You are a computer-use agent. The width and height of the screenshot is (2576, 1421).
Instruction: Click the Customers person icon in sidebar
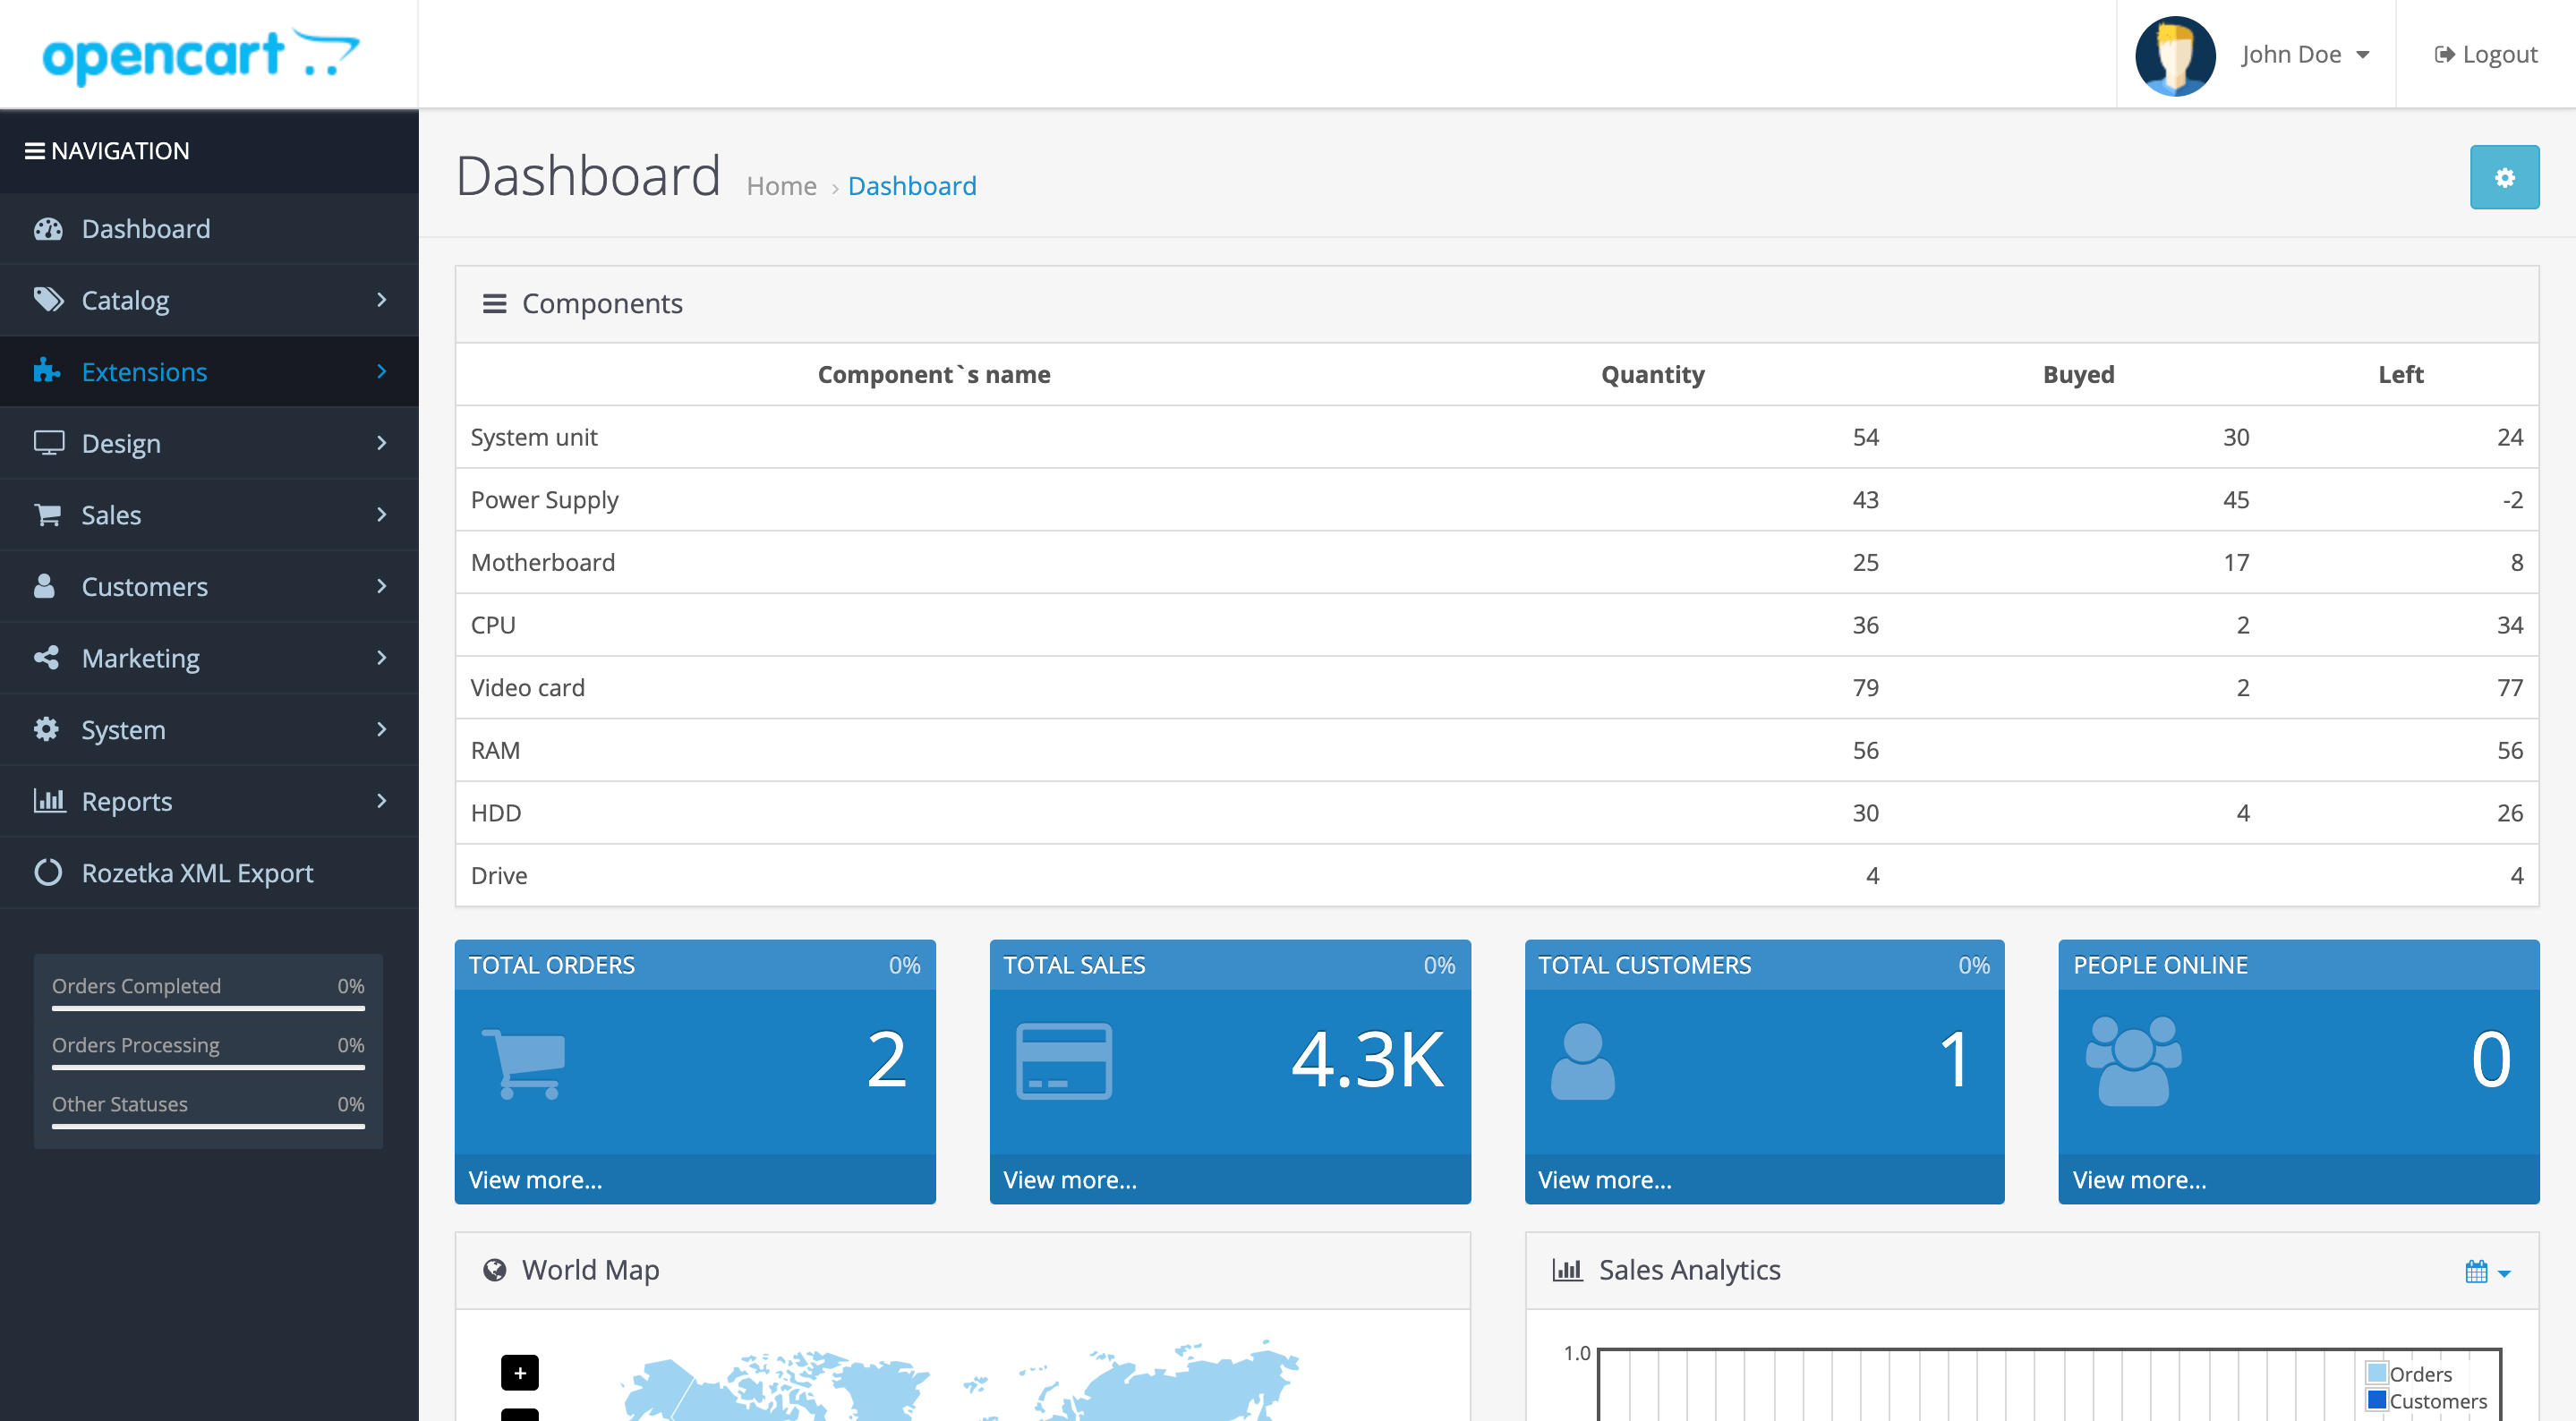(44, 586)
